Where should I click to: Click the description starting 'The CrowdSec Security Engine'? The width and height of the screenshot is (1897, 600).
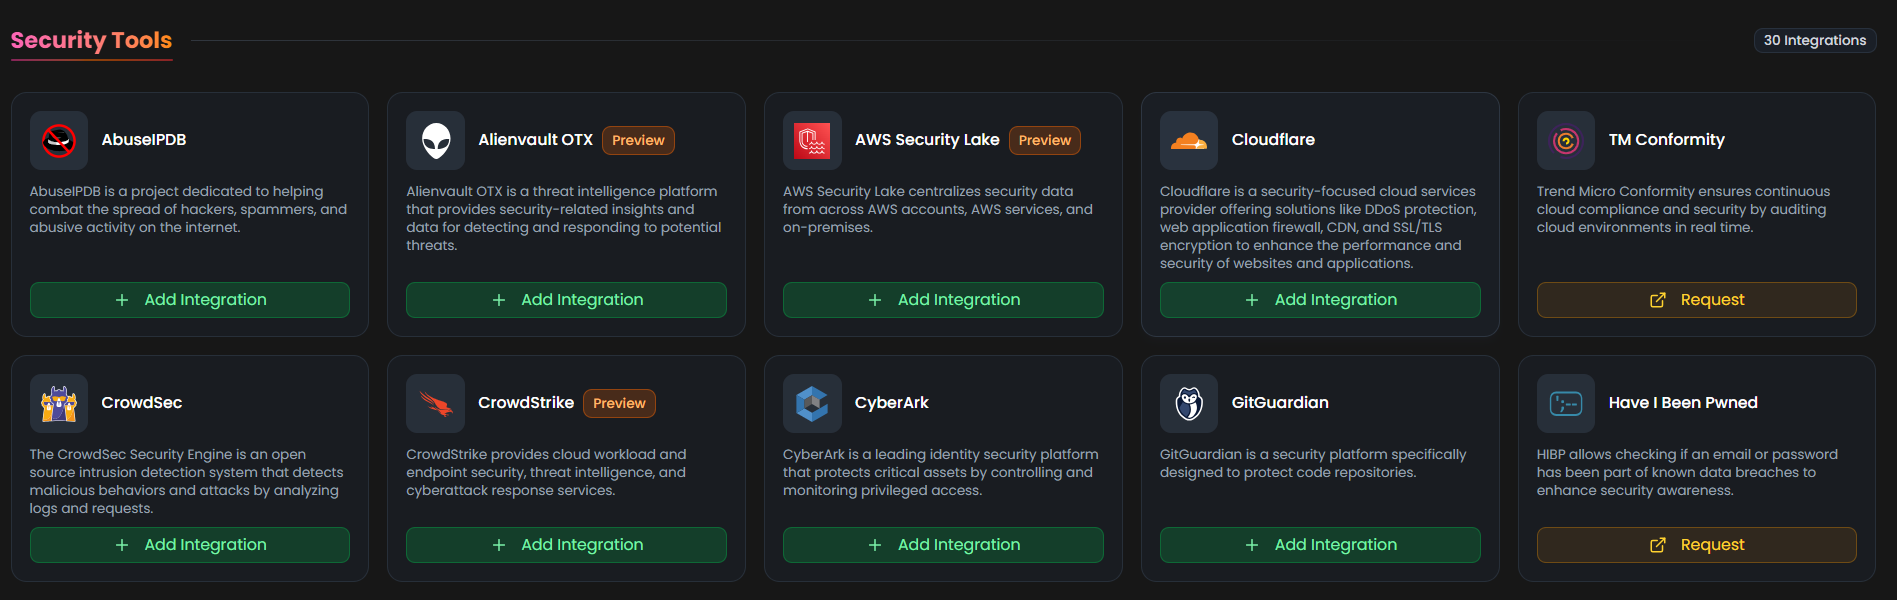(186, 481)
